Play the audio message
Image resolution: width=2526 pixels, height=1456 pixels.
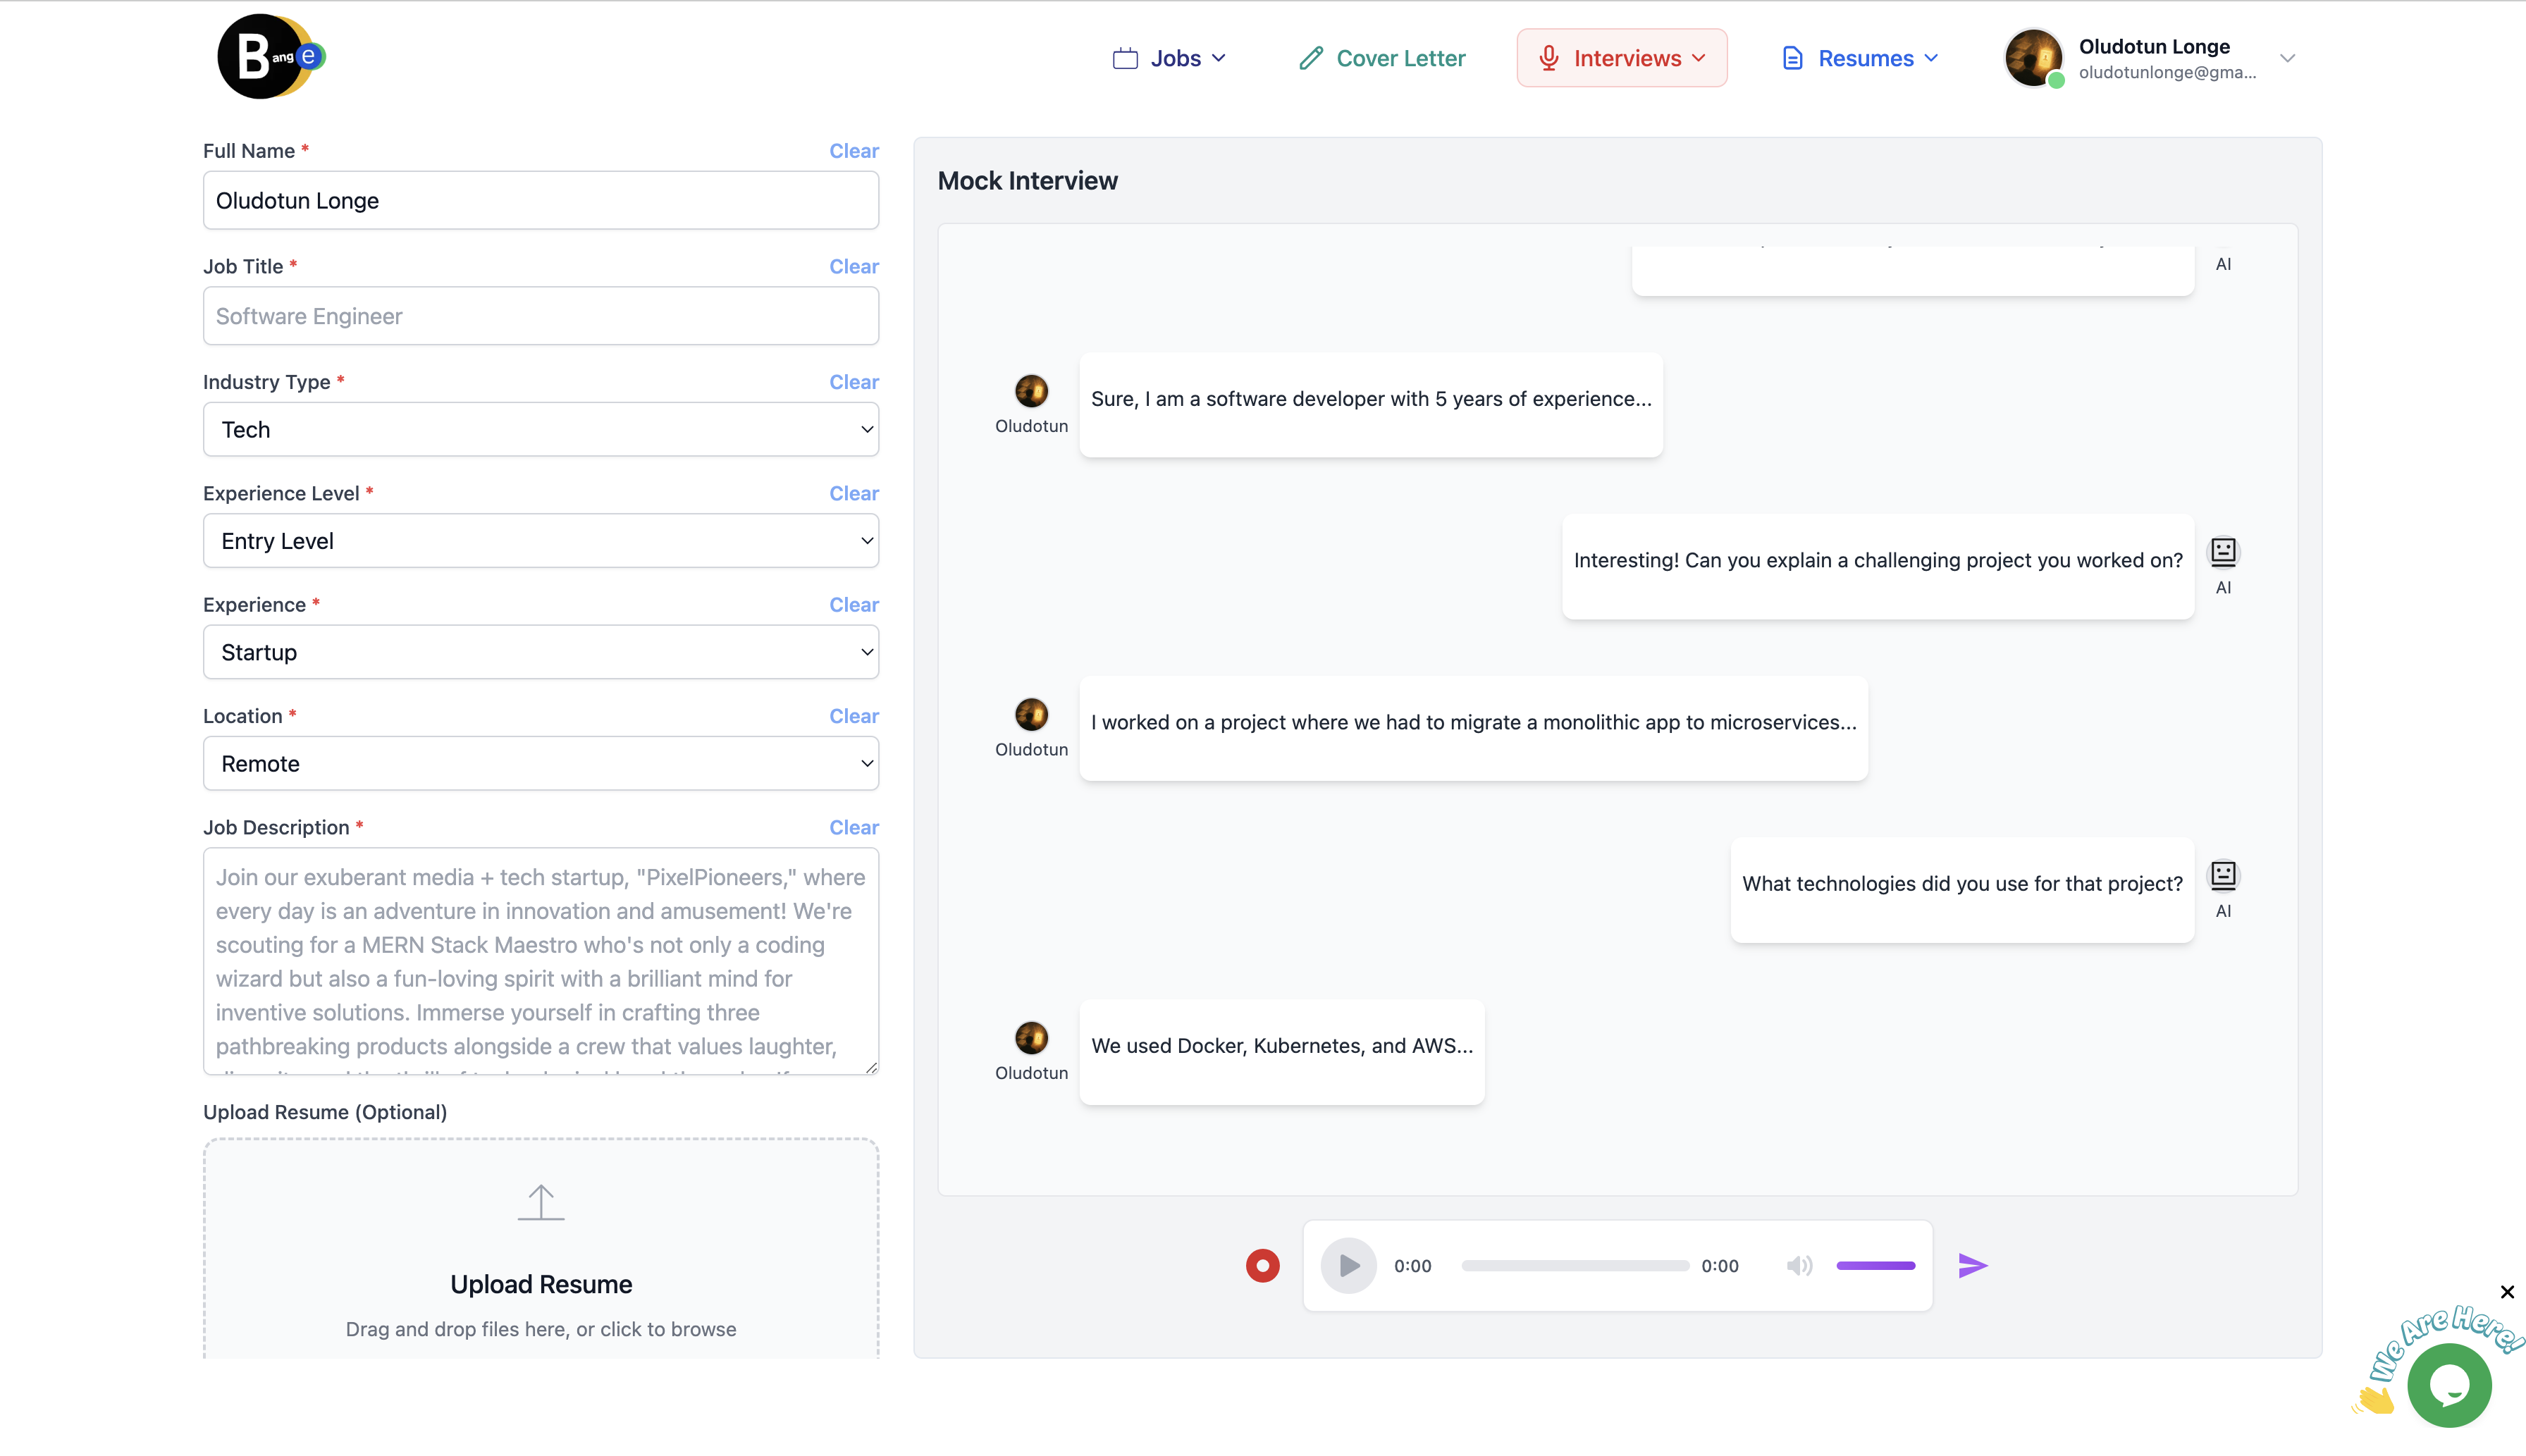[1347, 1264]
